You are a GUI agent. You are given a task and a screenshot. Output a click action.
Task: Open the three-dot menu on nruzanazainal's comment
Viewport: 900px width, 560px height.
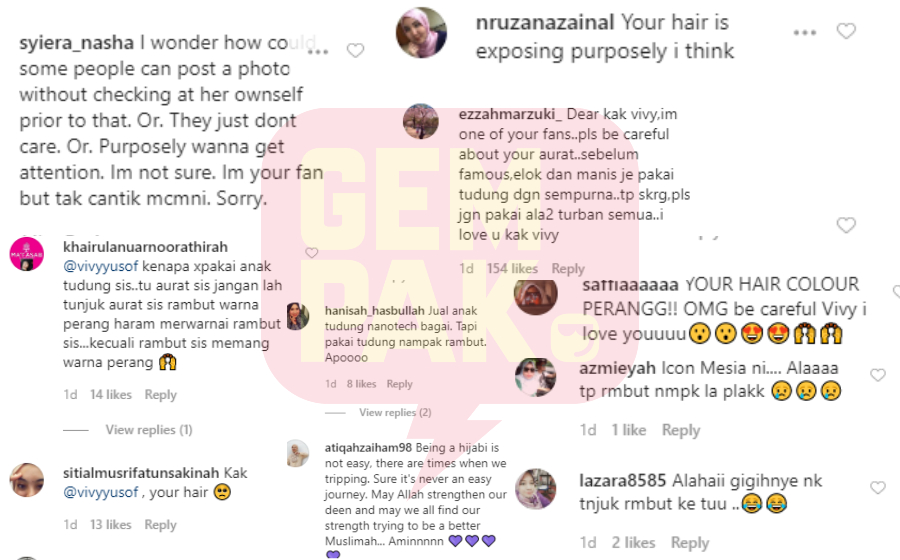point(805,33)
